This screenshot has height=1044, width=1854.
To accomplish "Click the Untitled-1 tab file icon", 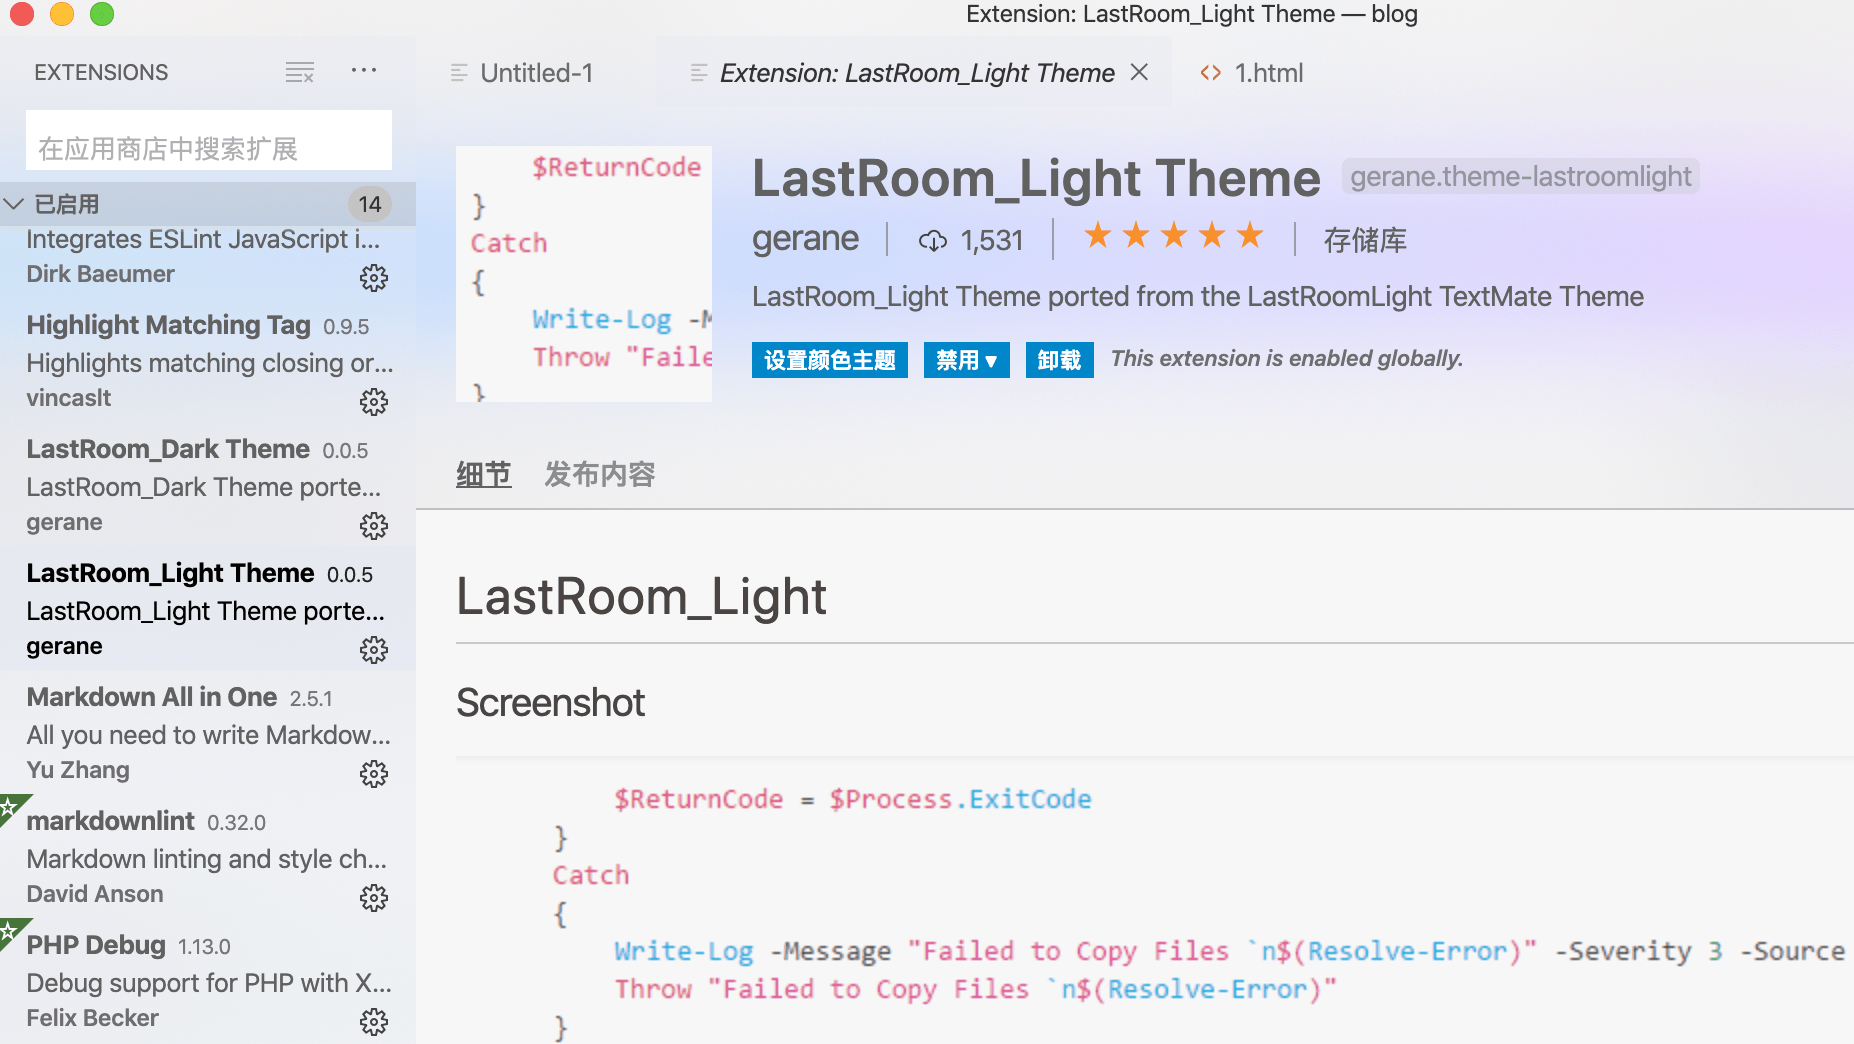I will pos(459,73).
